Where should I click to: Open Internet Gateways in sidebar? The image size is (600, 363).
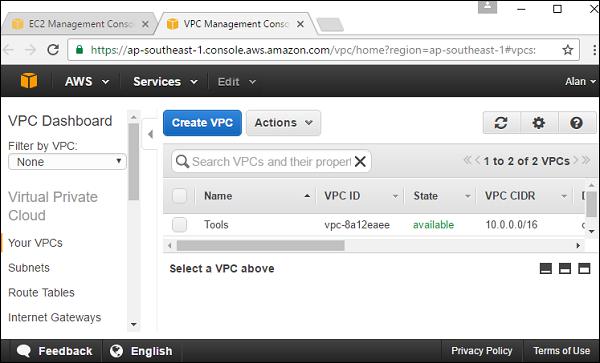coord(54,317)
